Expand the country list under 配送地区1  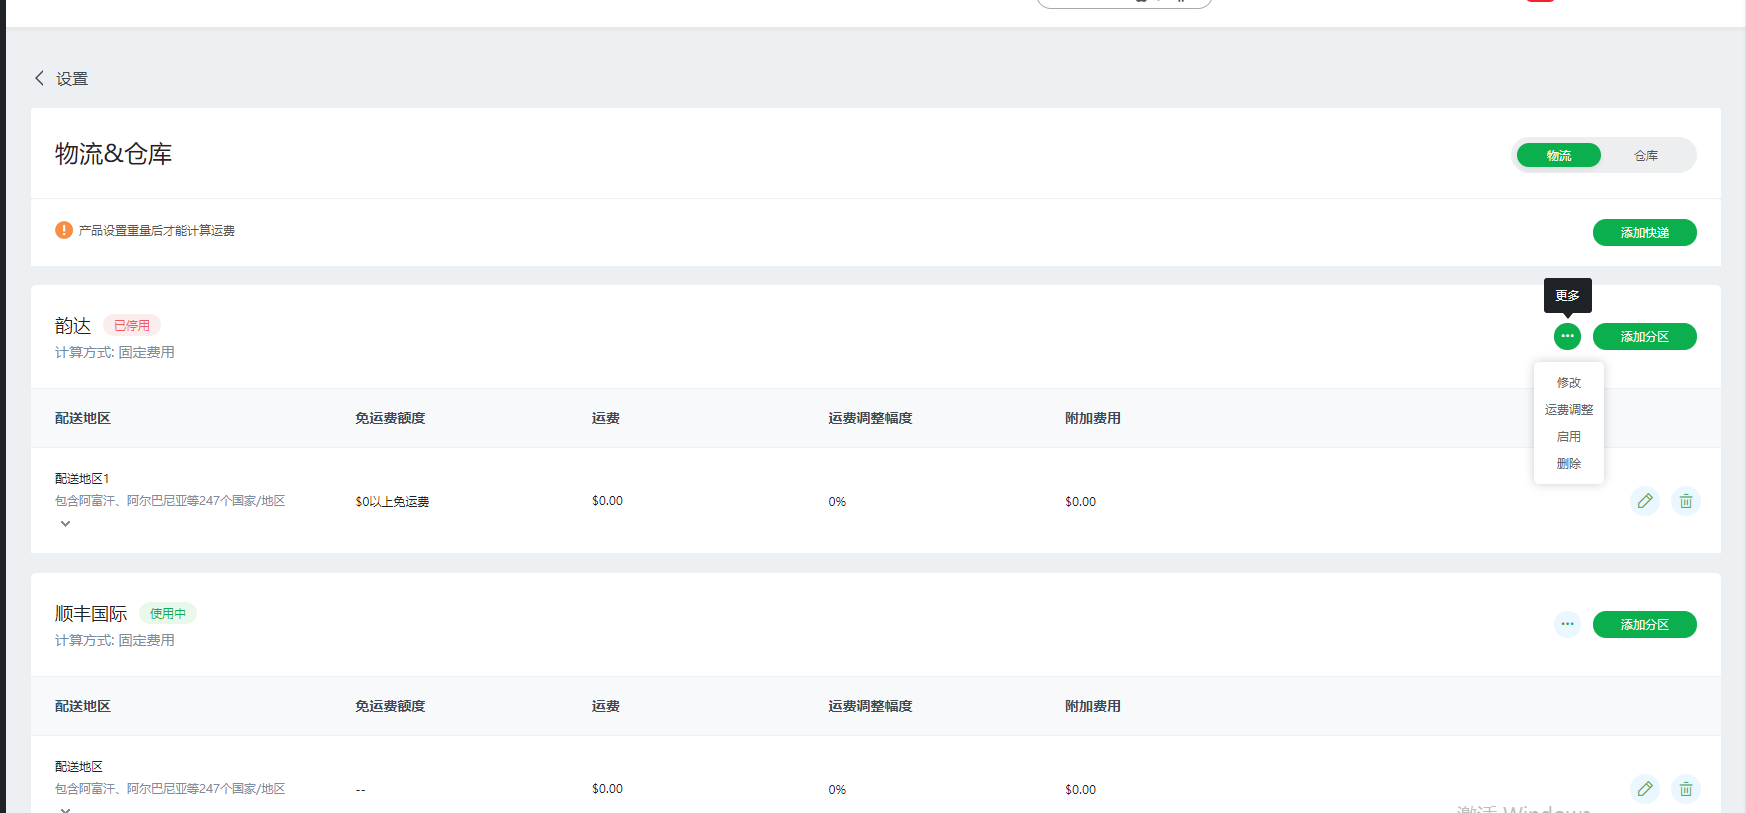click(65, 523)
